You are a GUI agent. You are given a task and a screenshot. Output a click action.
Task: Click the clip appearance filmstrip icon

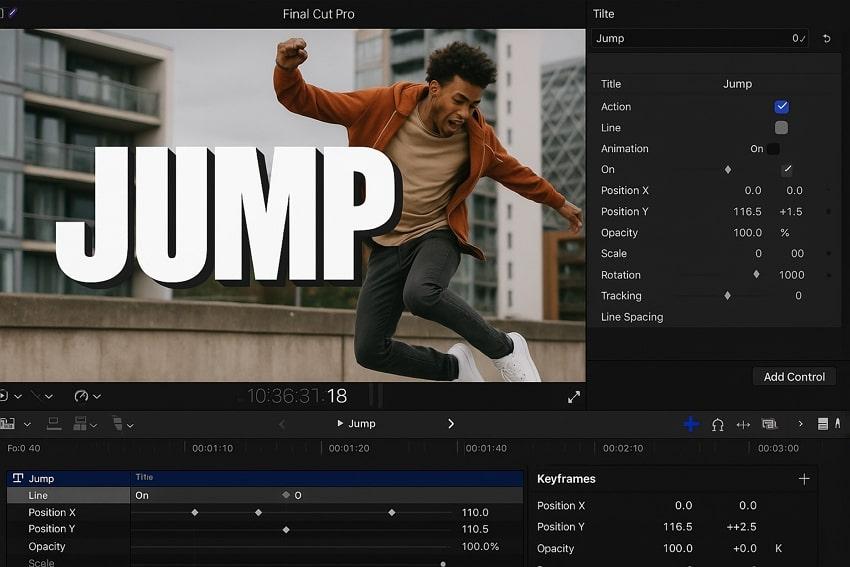(x=769, y=424)
